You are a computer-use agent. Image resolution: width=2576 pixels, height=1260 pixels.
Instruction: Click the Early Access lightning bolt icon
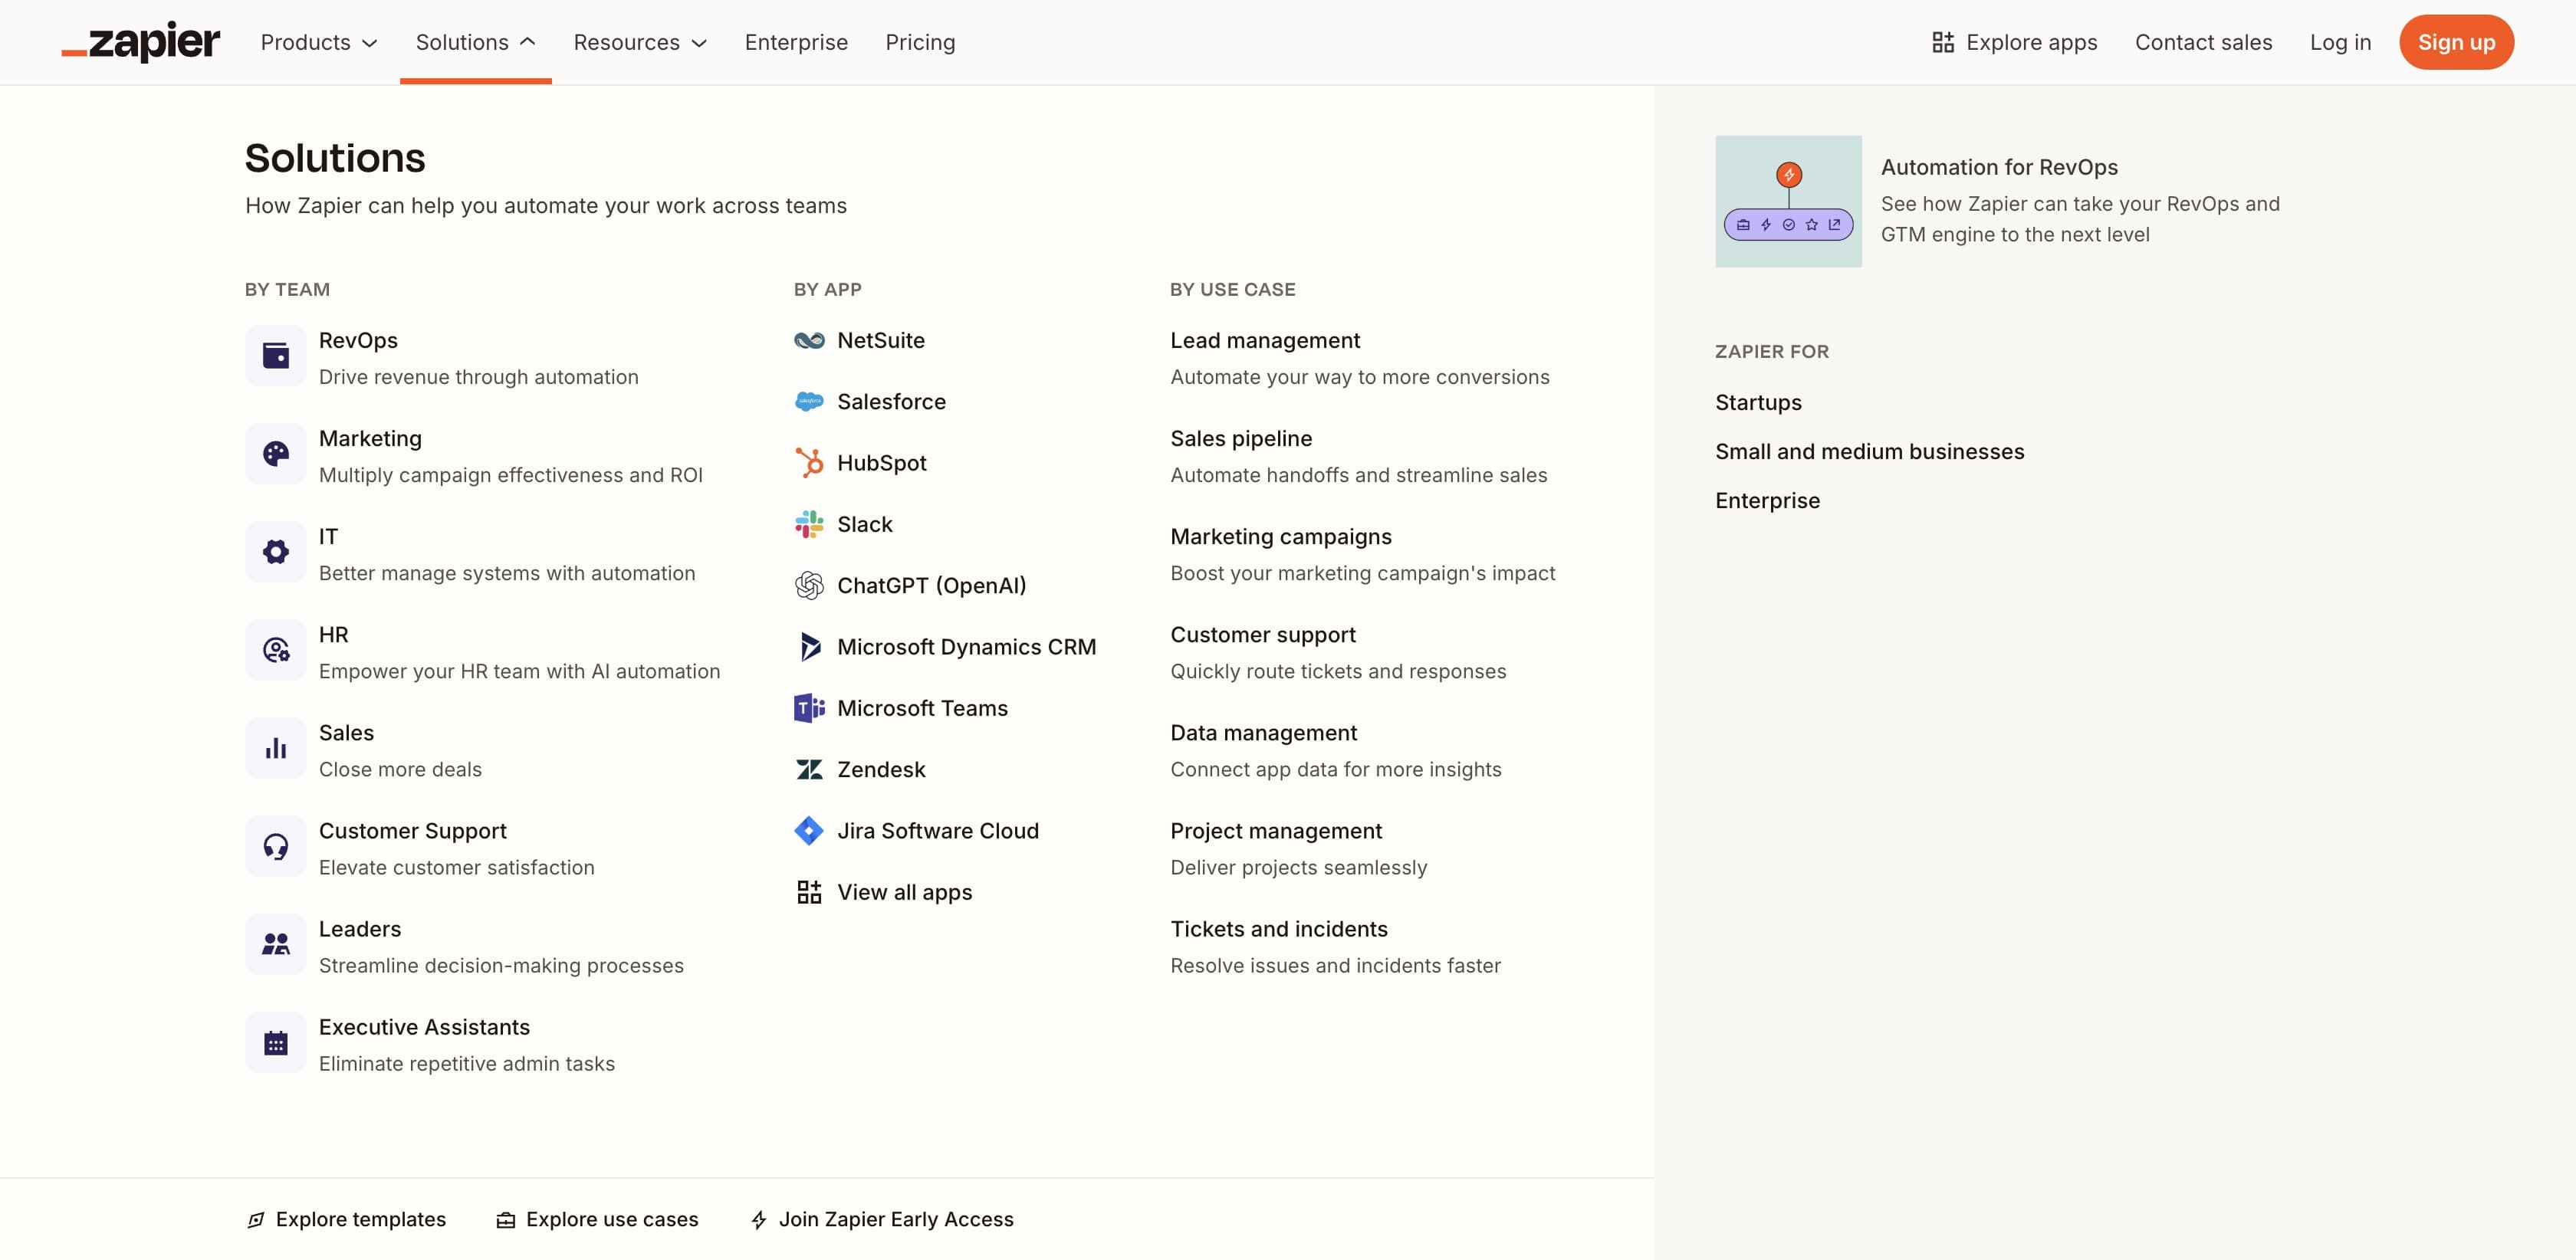(x=759, y=1219)
